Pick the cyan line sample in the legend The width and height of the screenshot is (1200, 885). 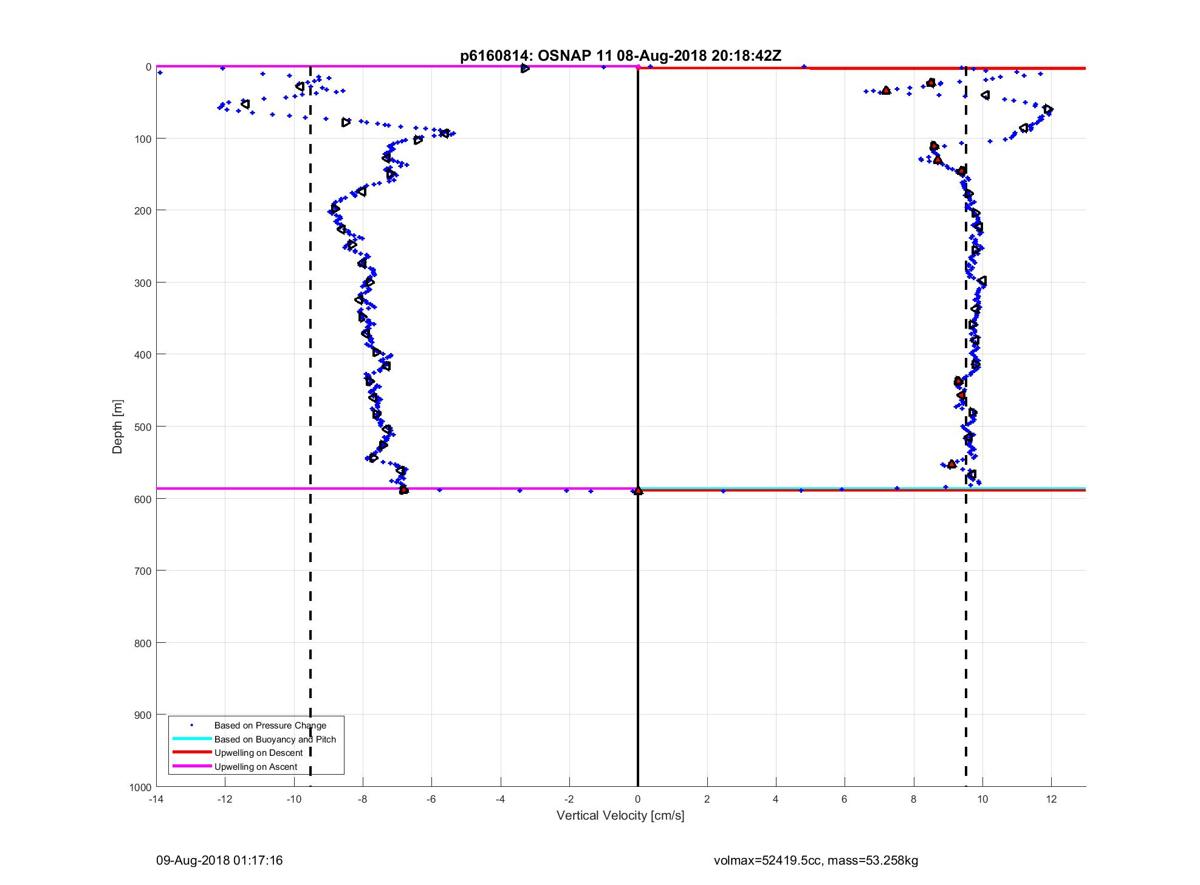pos(192,739)
